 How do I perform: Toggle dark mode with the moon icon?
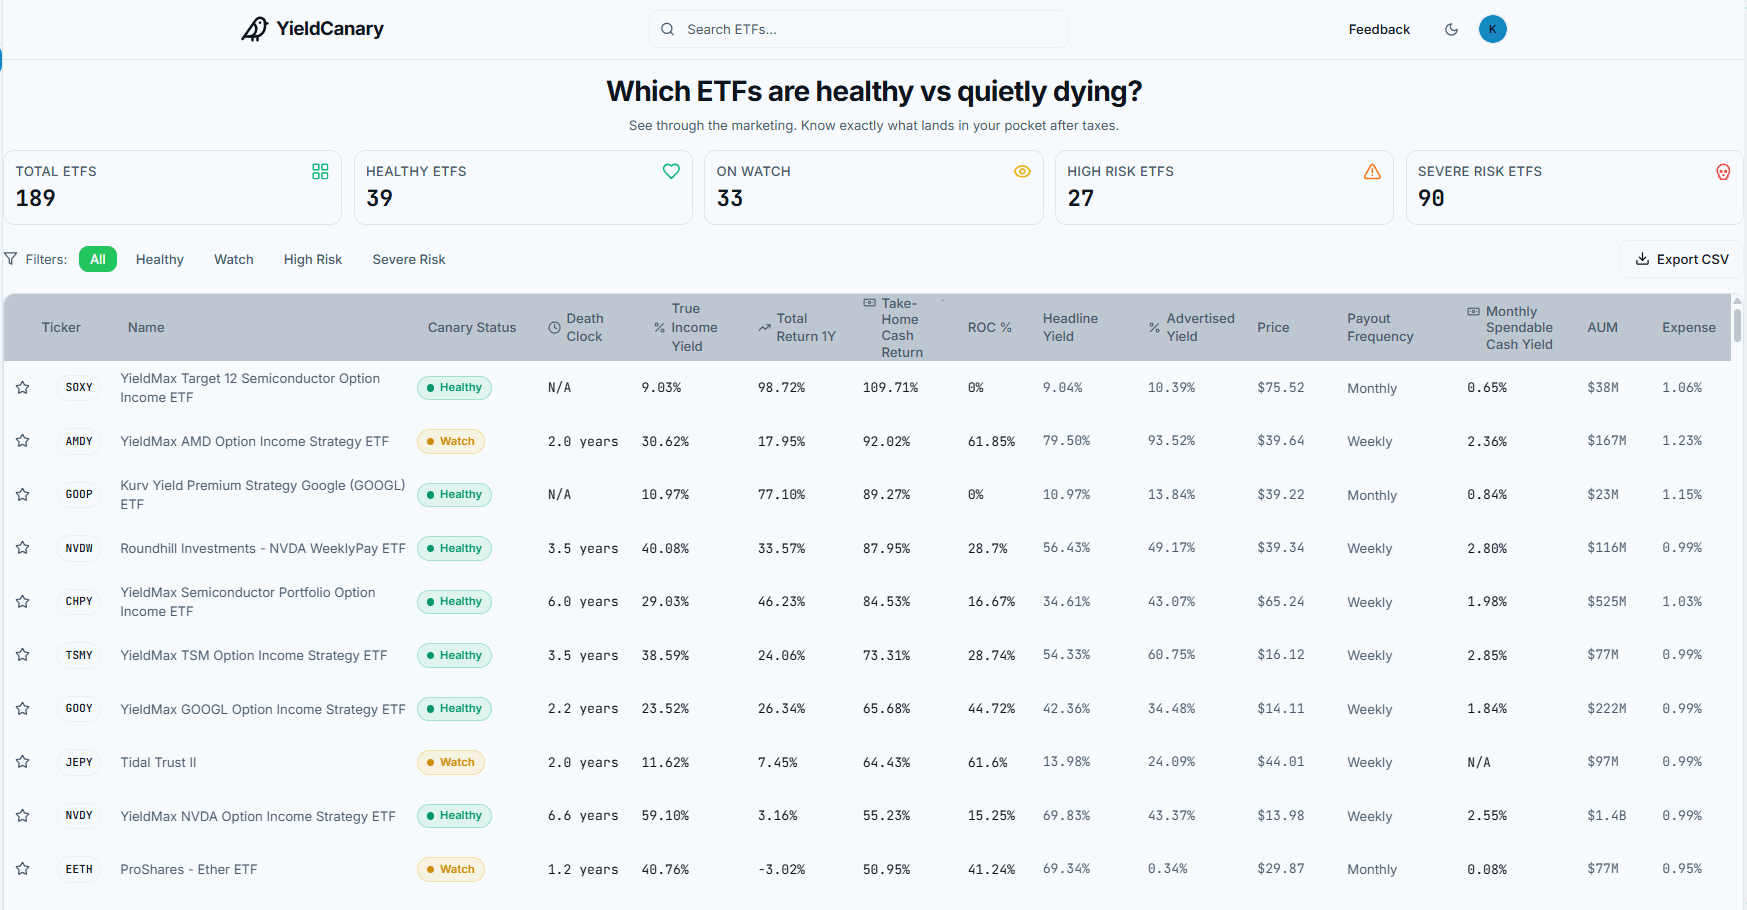coord(1451,29)
